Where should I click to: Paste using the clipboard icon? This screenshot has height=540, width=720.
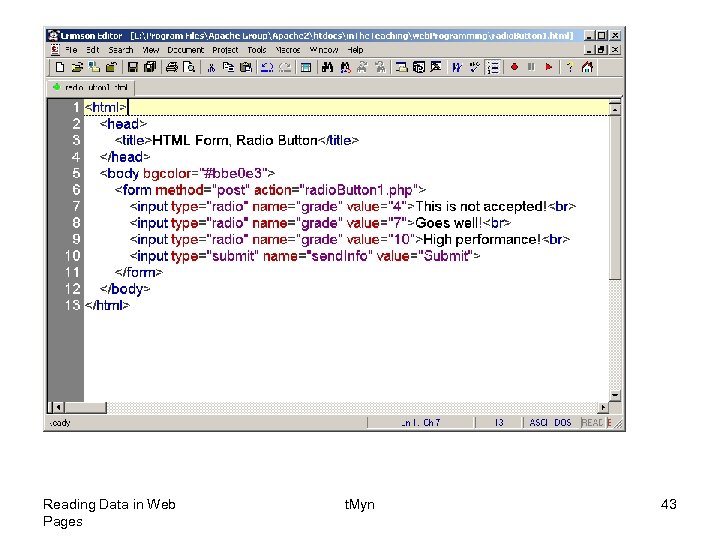(246, 67)
